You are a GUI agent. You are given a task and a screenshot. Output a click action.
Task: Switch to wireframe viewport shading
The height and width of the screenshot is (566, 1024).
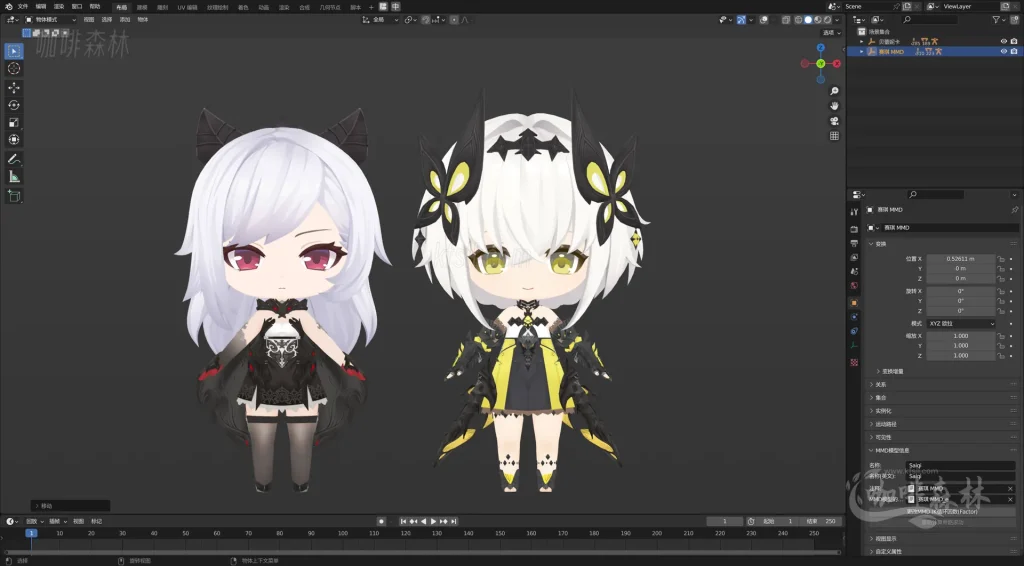[x=798, y=20]
